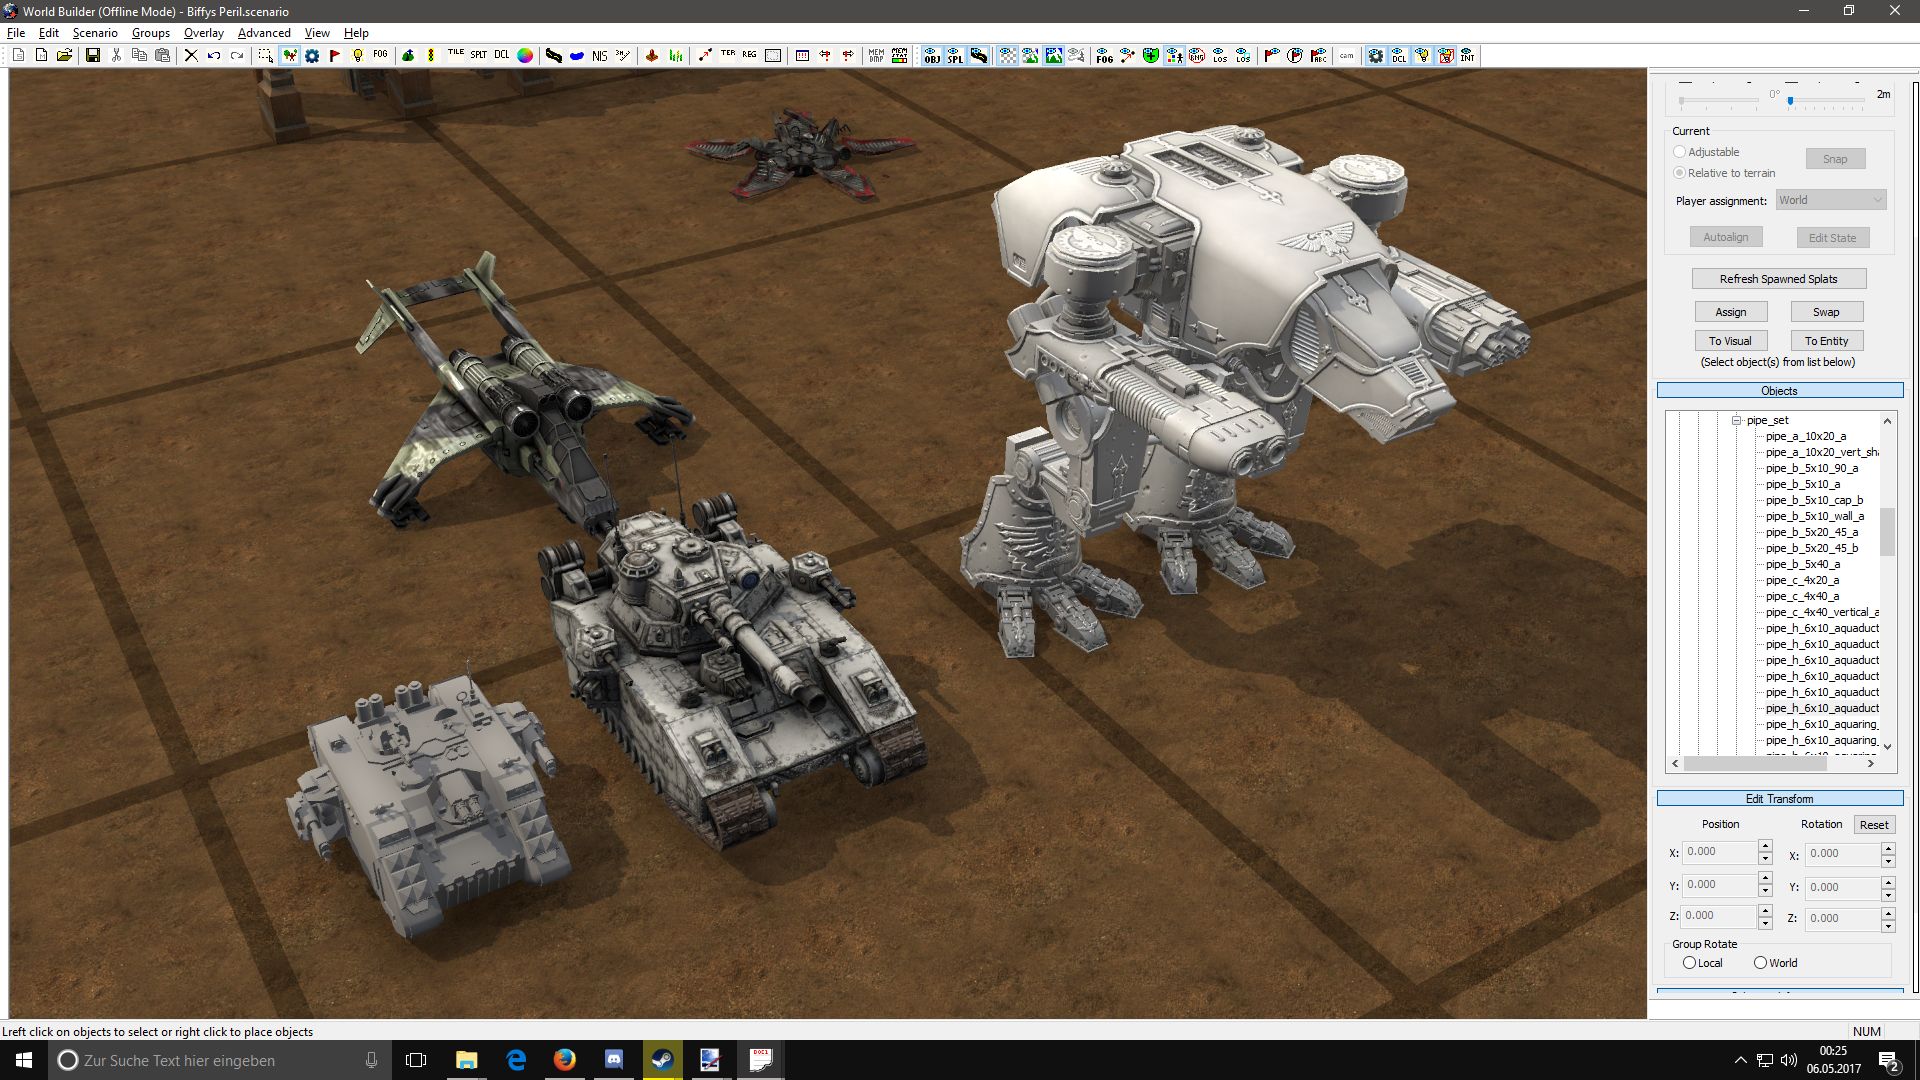Toggle OBJ visibility eye icon
Viewport: 1920px width, 1080px height.
[x=932, y=56]
